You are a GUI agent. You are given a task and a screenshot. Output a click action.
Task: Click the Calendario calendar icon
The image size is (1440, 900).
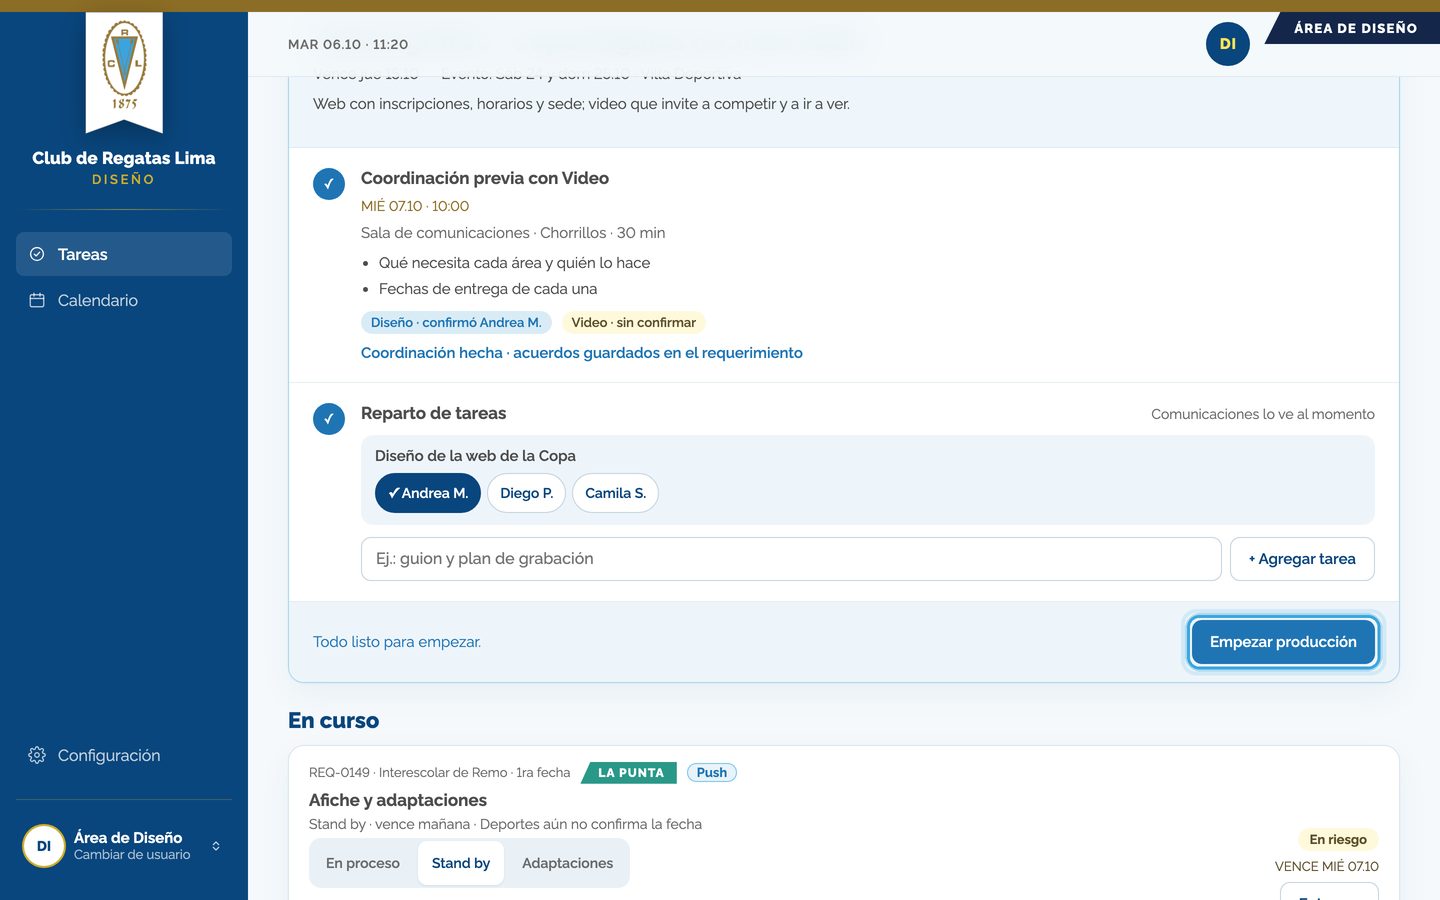coord(37,300)
